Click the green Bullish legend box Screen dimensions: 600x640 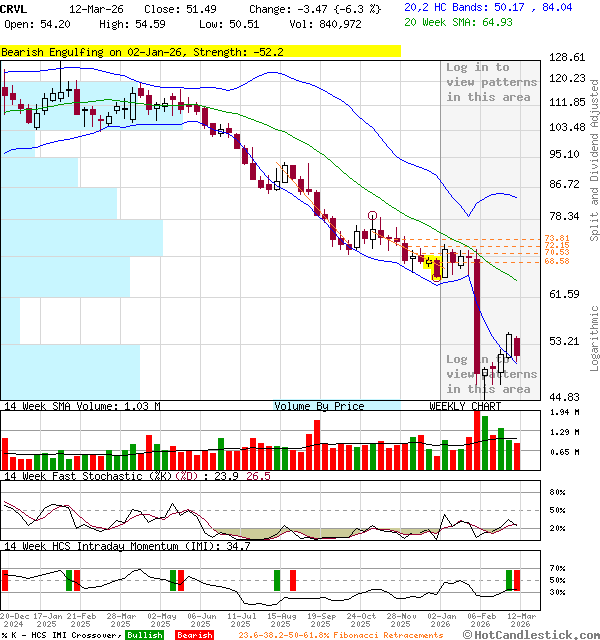[145, 635]
